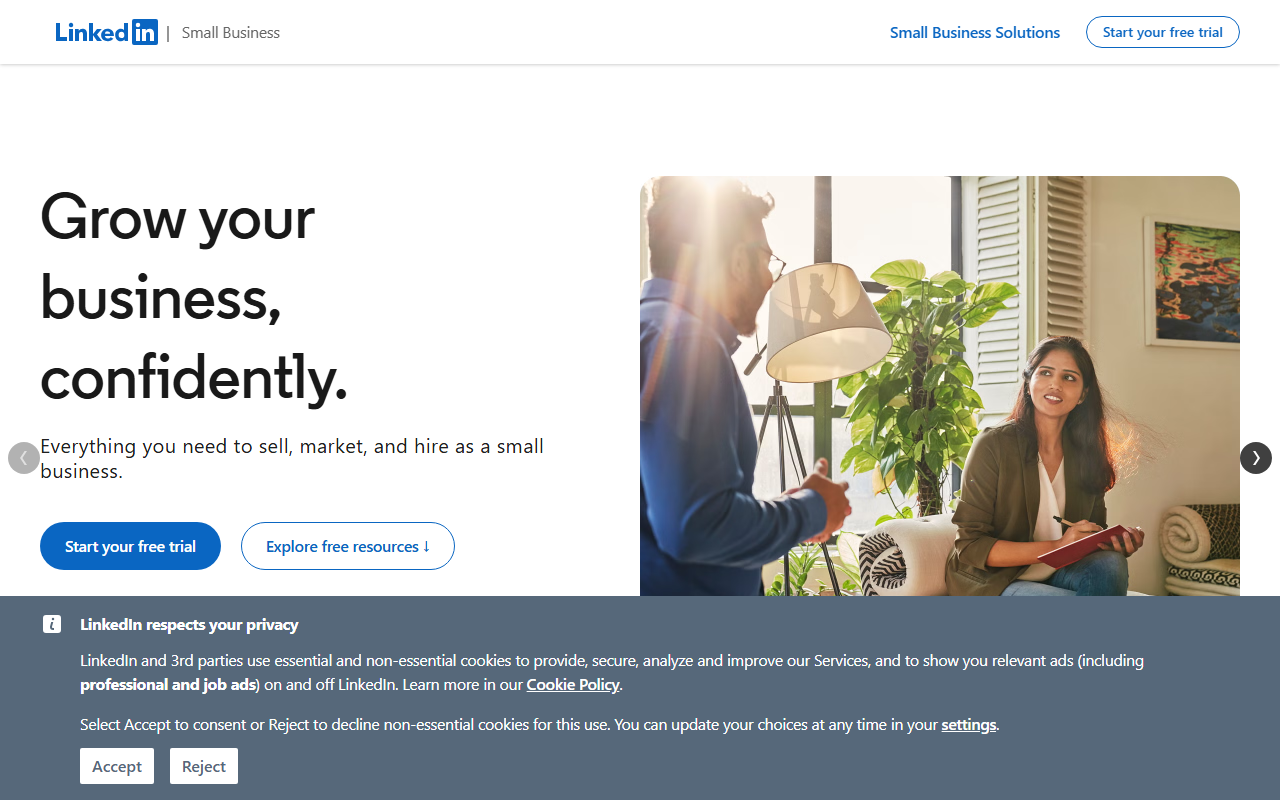Screen dimensions: 1280x800
Task: Reject non-essential cookies
Action: click(x=204, y=766)
